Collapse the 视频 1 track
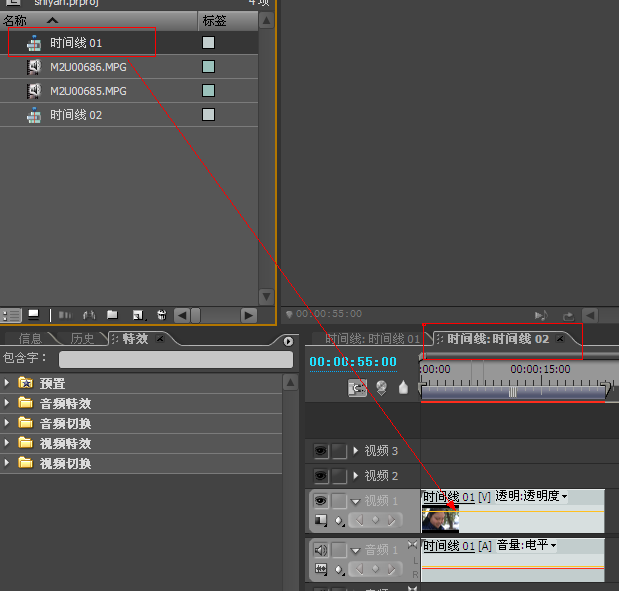 355,501
